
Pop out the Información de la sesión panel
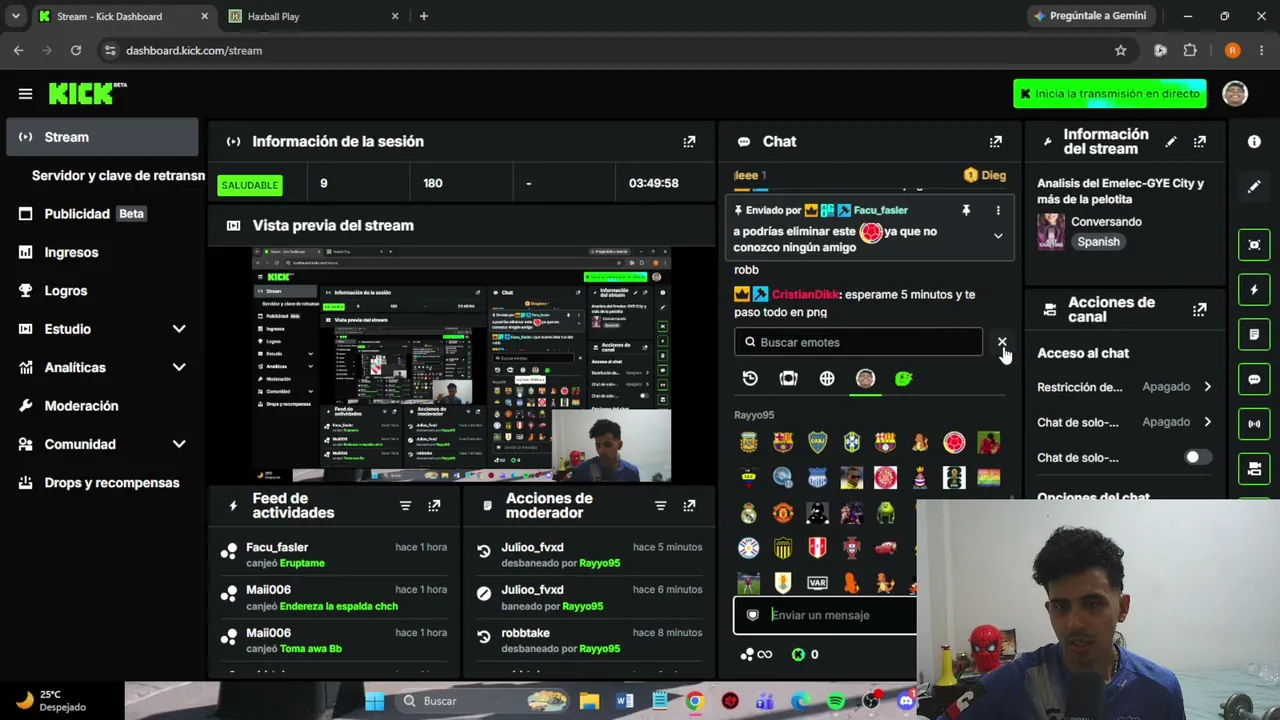pyautogui.click(x=689, y=142)
